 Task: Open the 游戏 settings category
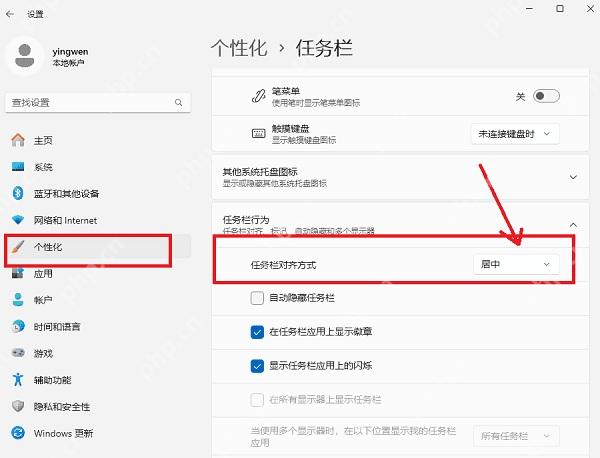click(x=97, y=353)
